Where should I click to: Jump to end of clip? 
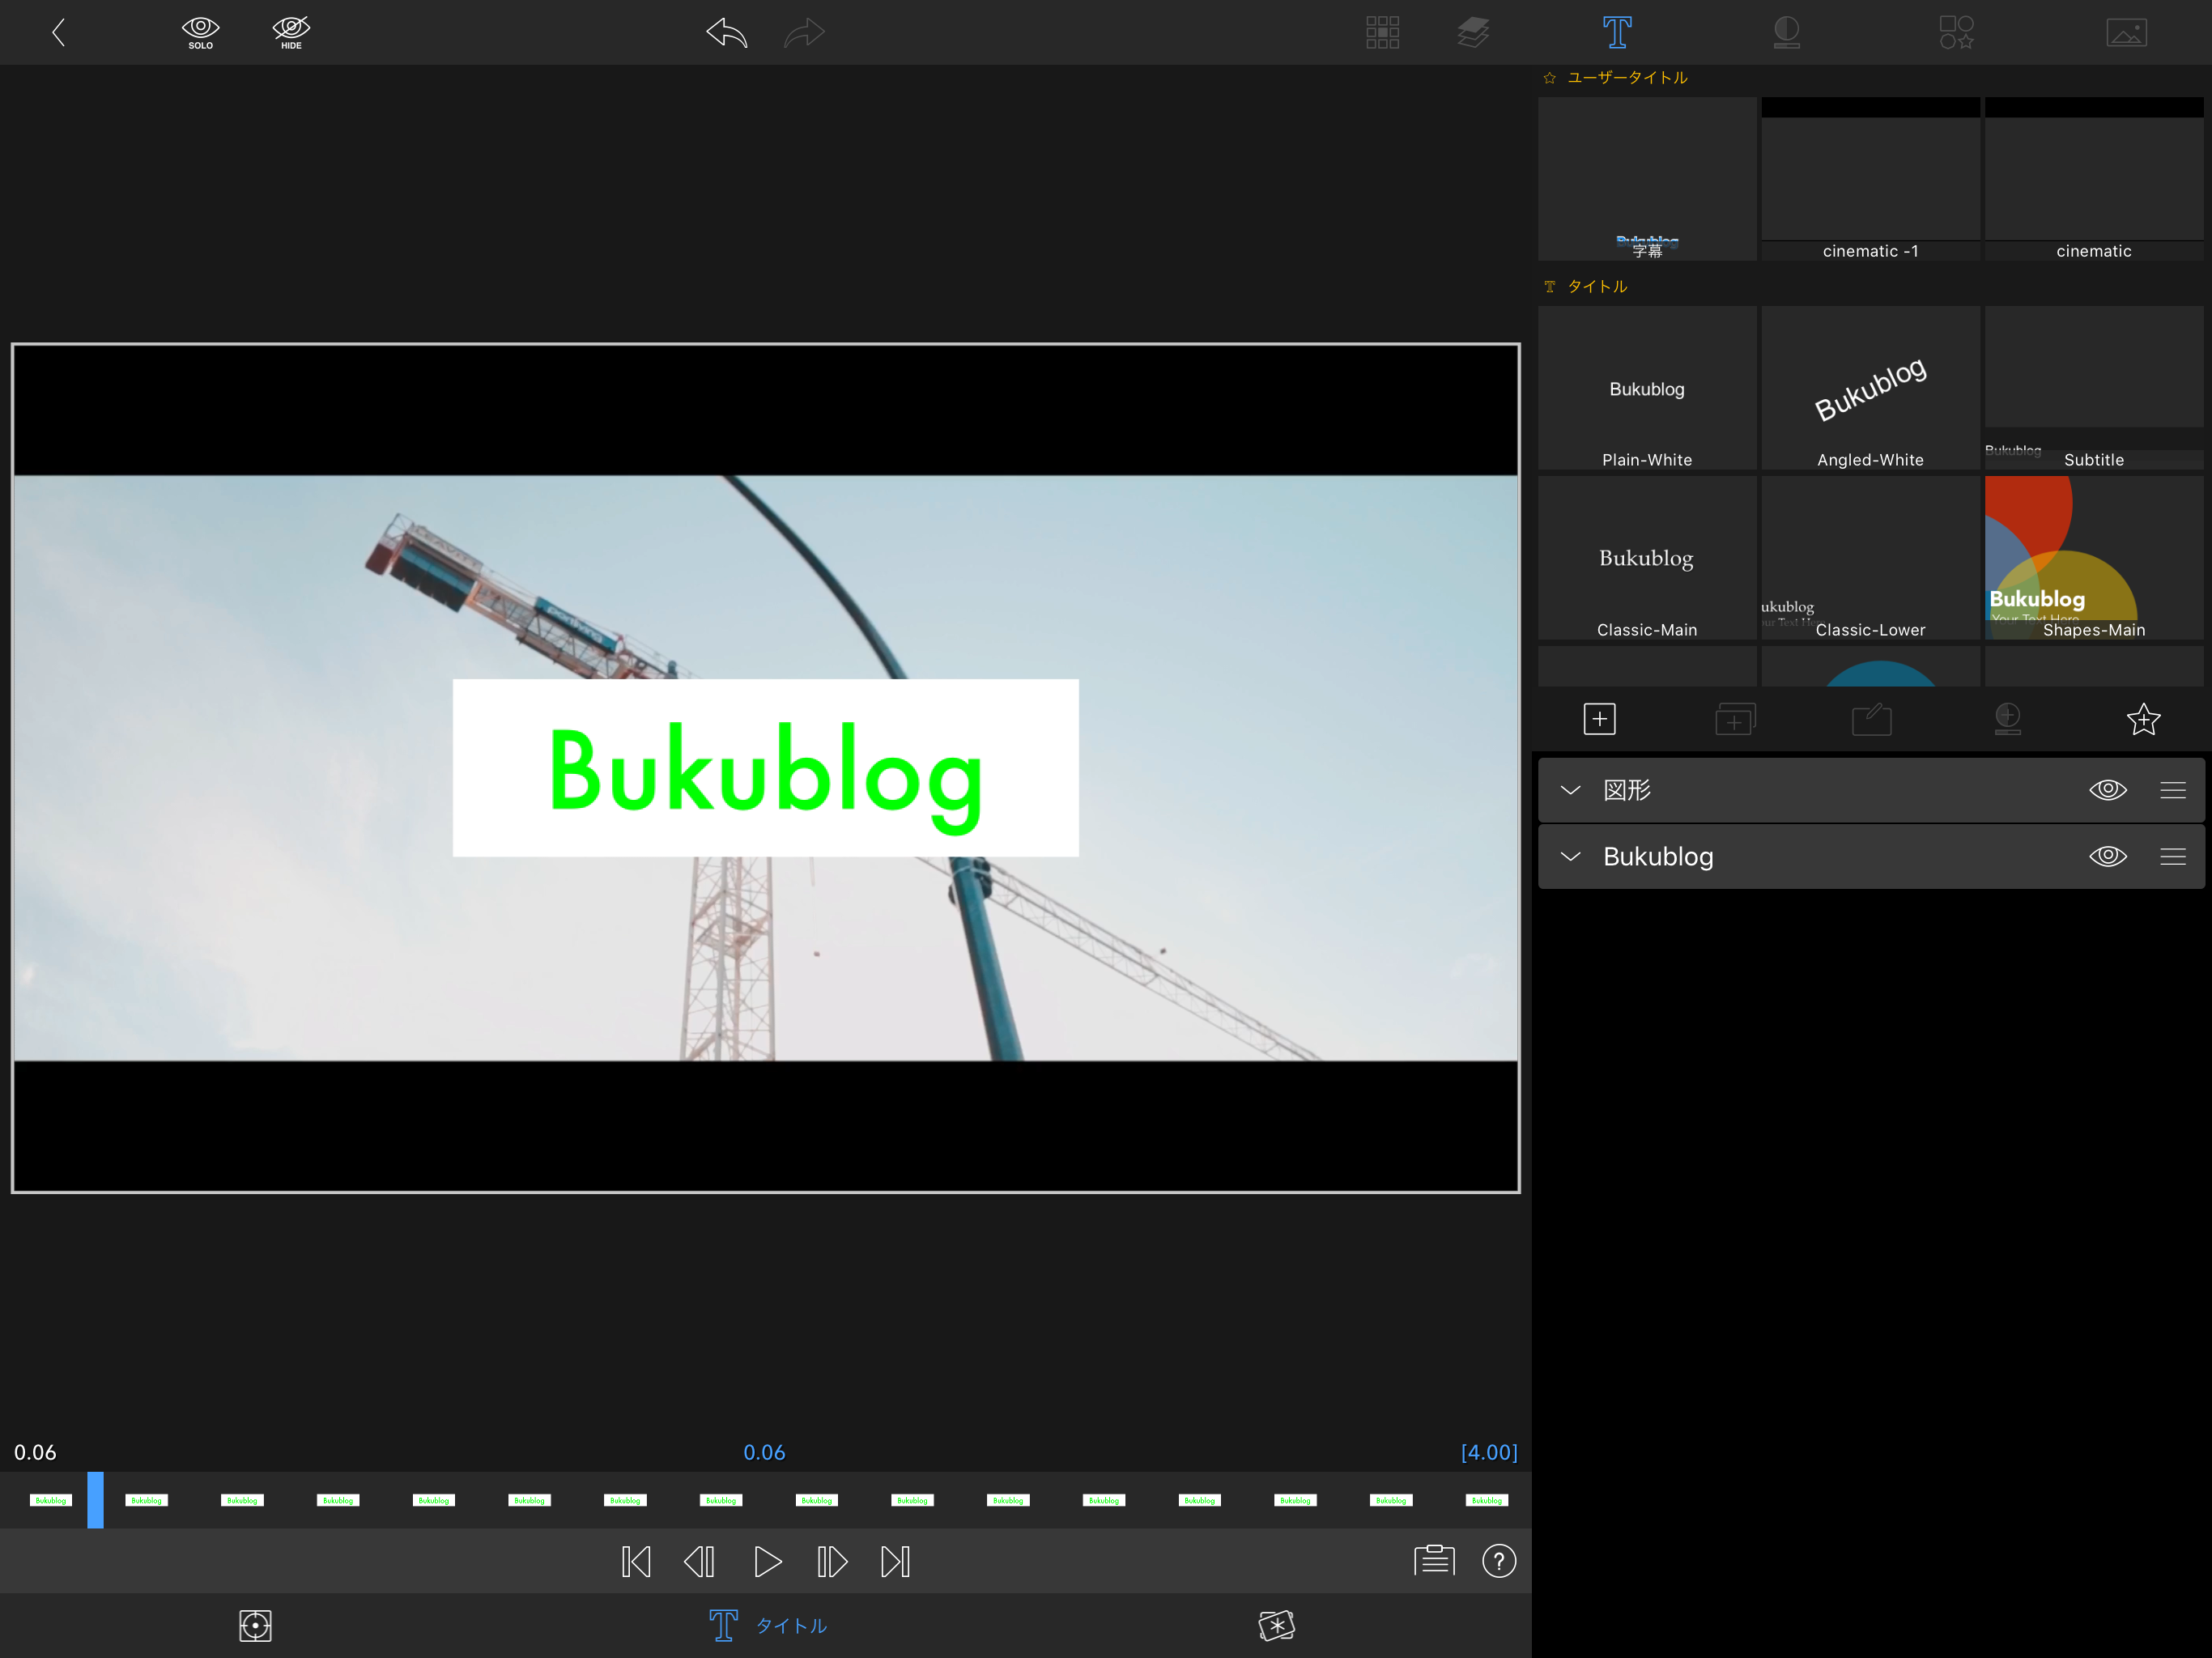[x=895, y=1561]
